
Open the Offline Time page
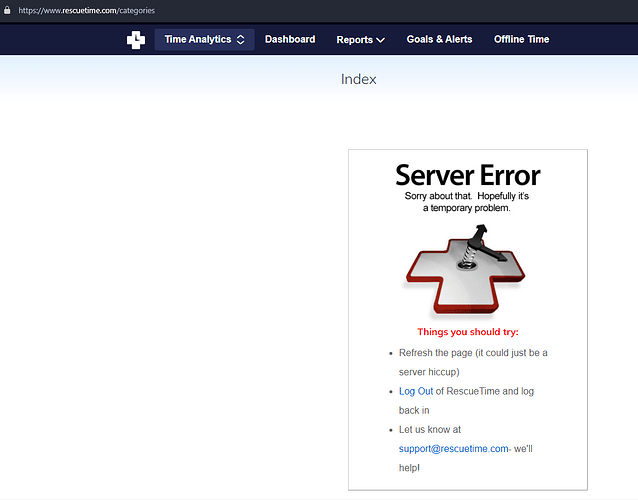[x=522, y=39]
